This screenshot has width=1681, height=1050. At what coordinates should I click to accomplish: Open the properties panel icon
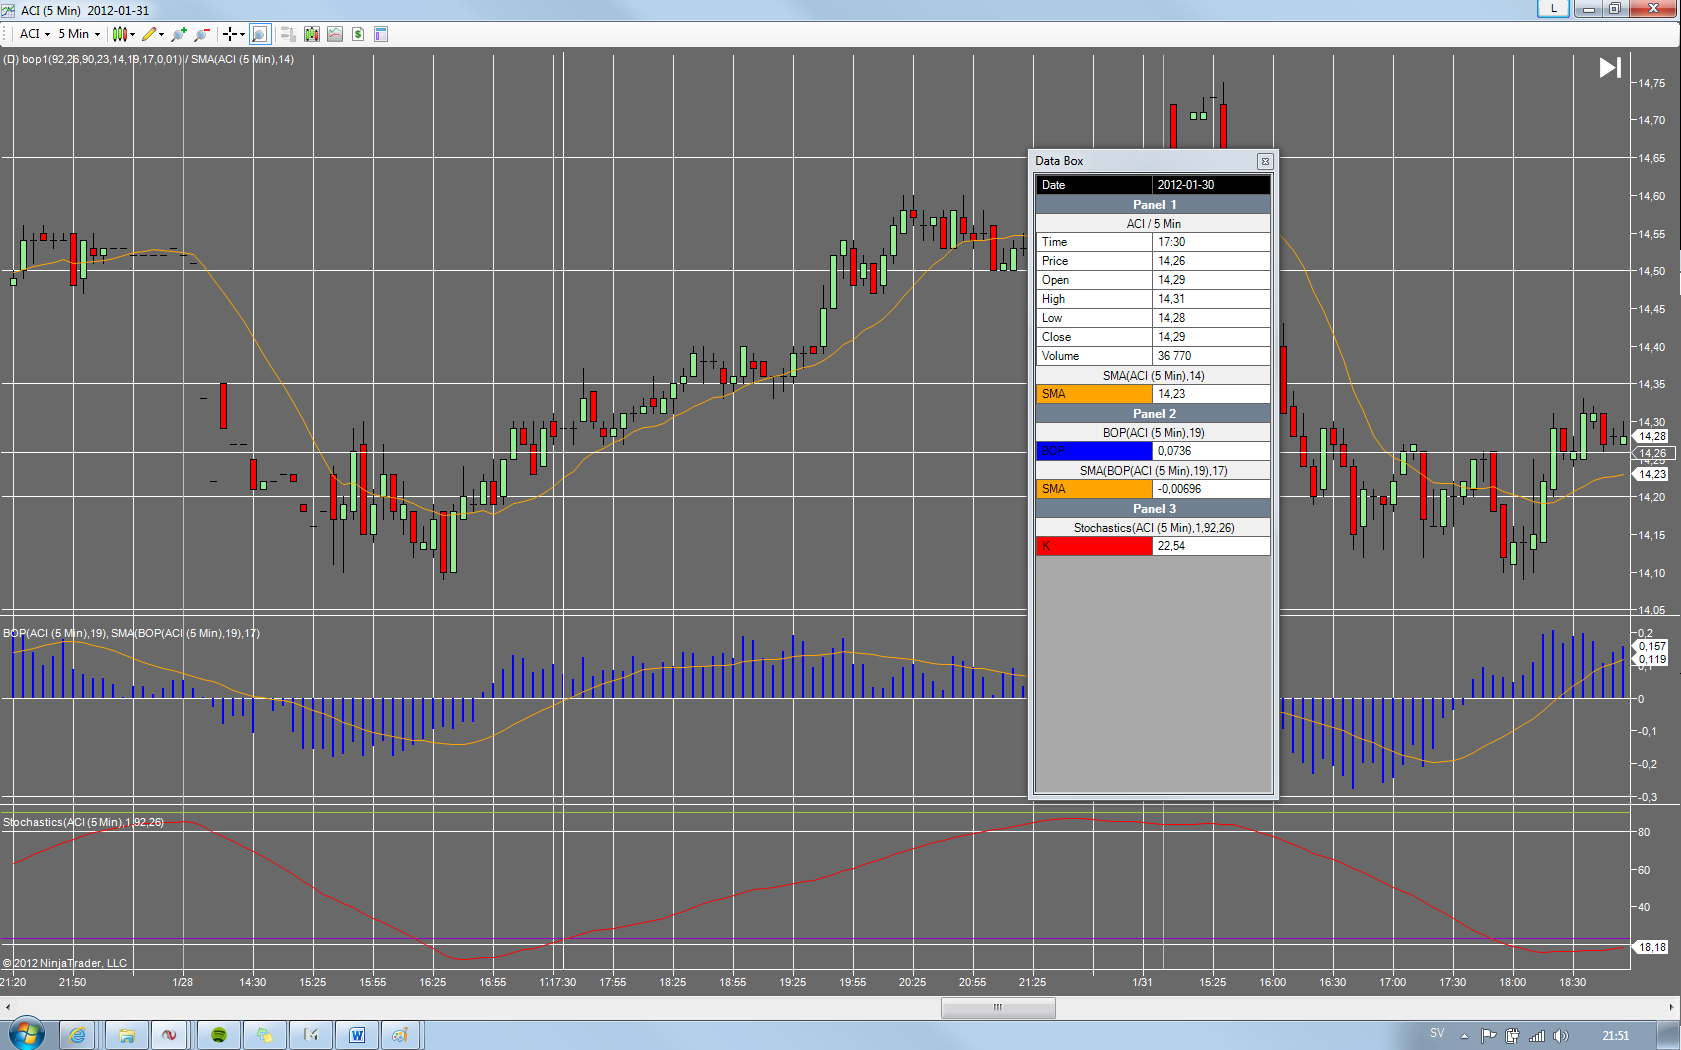click(x=381, y=34)
